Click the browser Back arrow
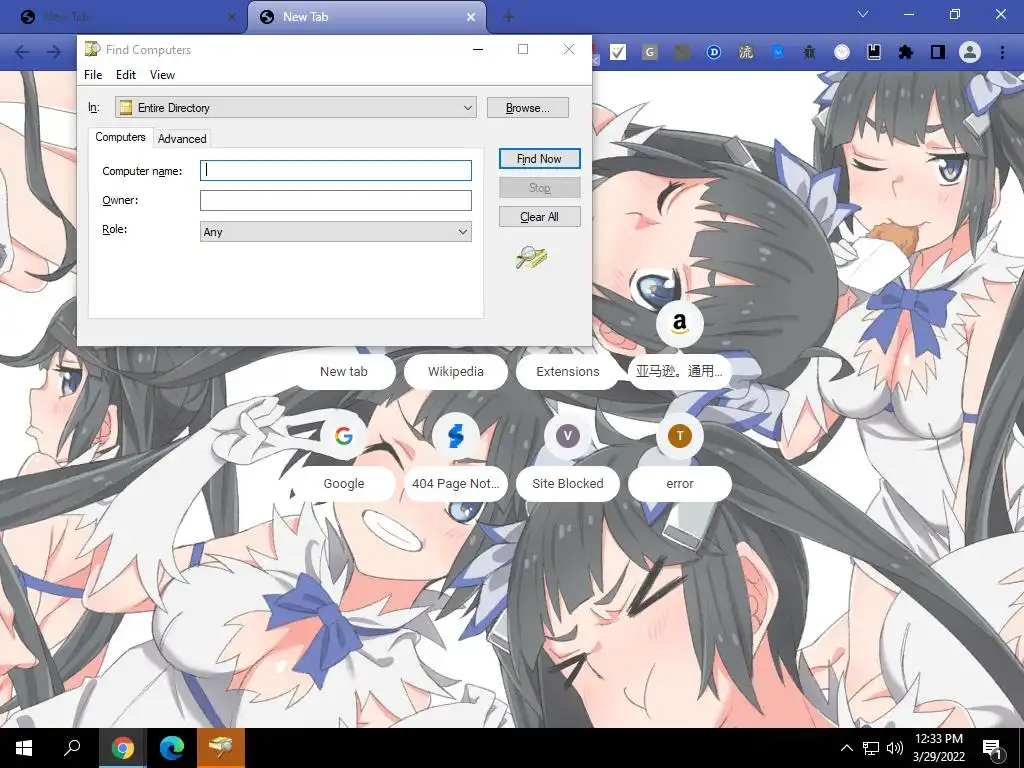The width and height of the screenshot is (1024, 768). [22, 52]
